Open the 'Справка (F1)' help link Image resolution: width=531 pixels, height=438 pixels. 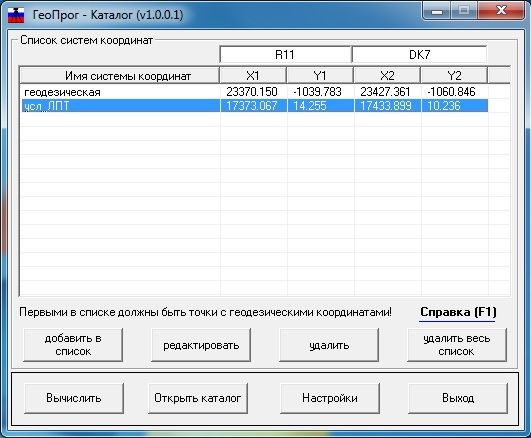tap(458, 312)
